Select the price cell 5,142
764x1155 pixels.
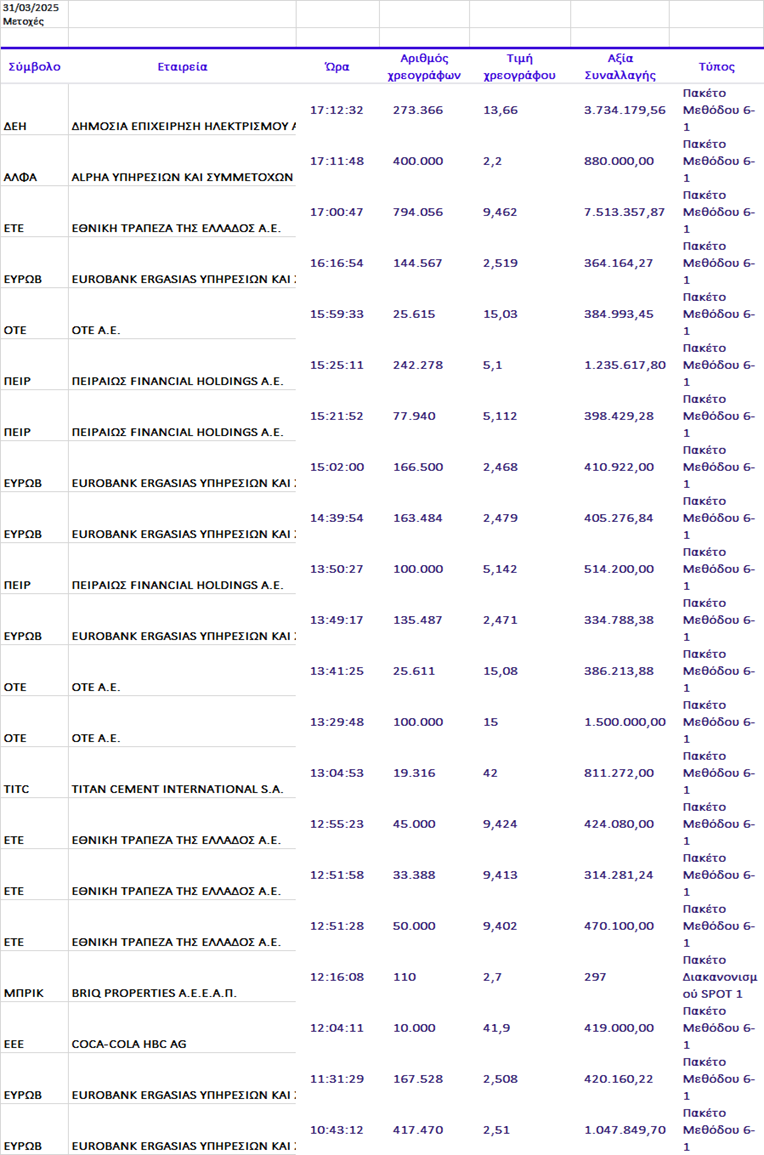pyautogui.click(x=500, y=569)
